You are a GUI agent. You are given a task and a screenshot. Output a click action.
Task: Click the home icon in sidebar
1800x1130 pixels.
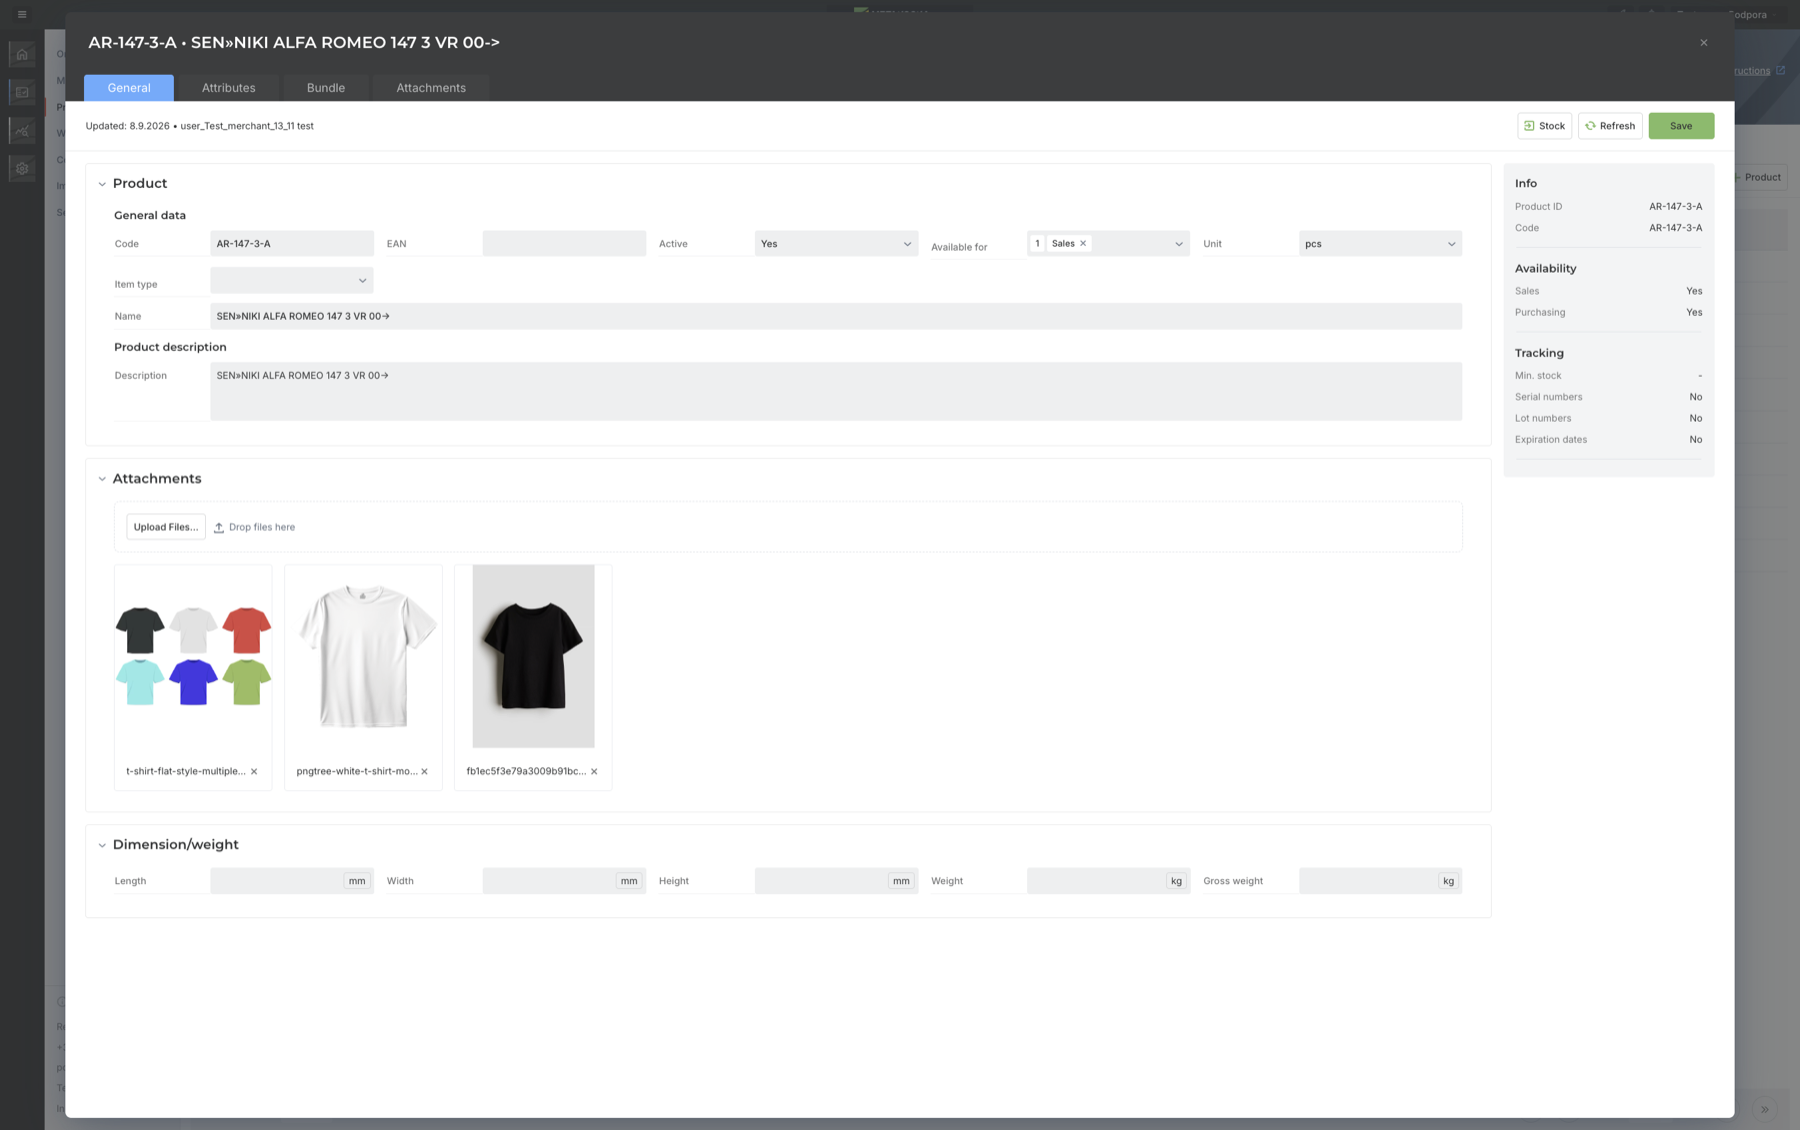click(22, 54)
